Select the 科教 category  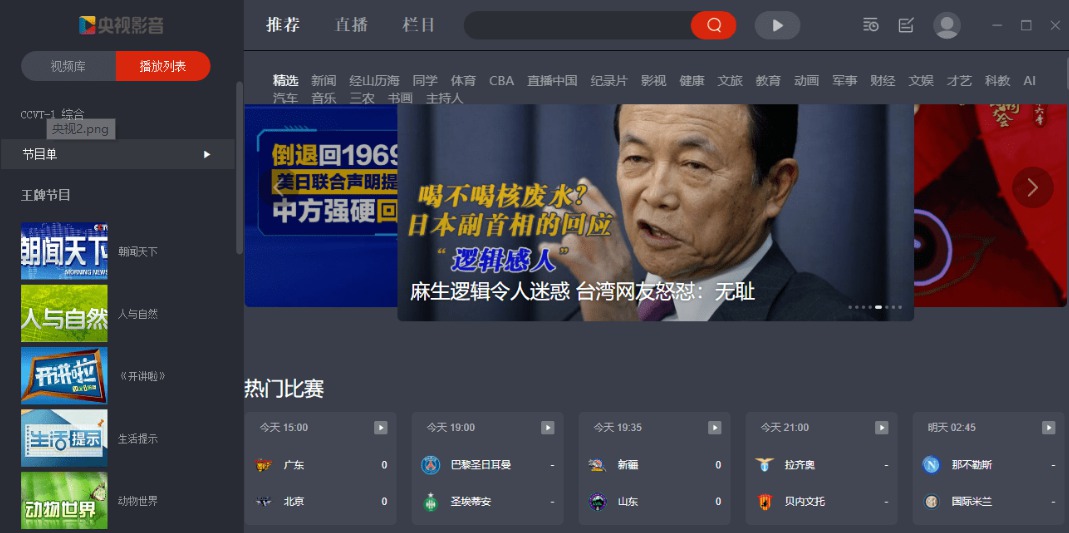997,80
